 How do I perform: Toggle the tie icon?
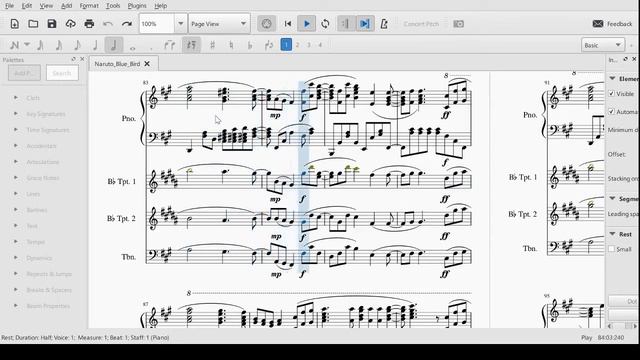click(169, 45)
